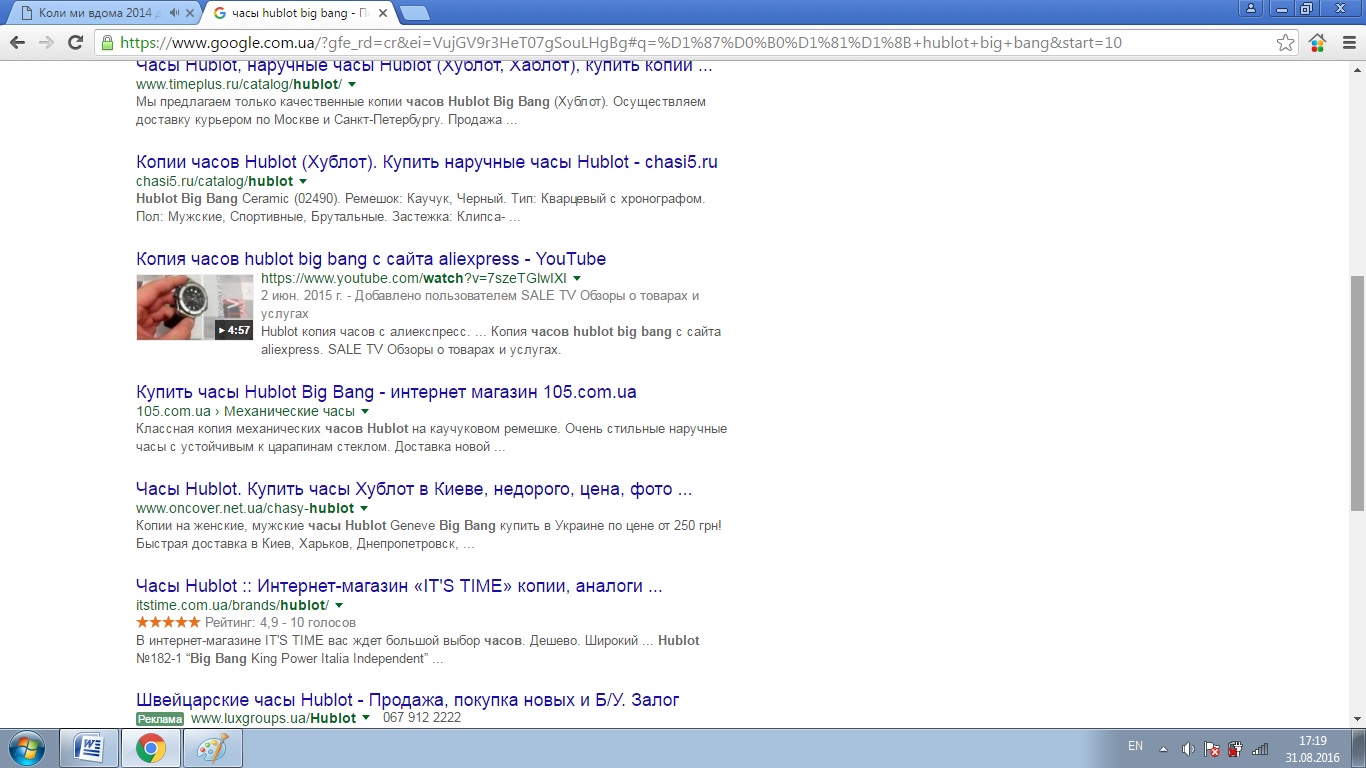
Task: Close the 'Коли ми вдома 2014' tab
Action: 190,13
